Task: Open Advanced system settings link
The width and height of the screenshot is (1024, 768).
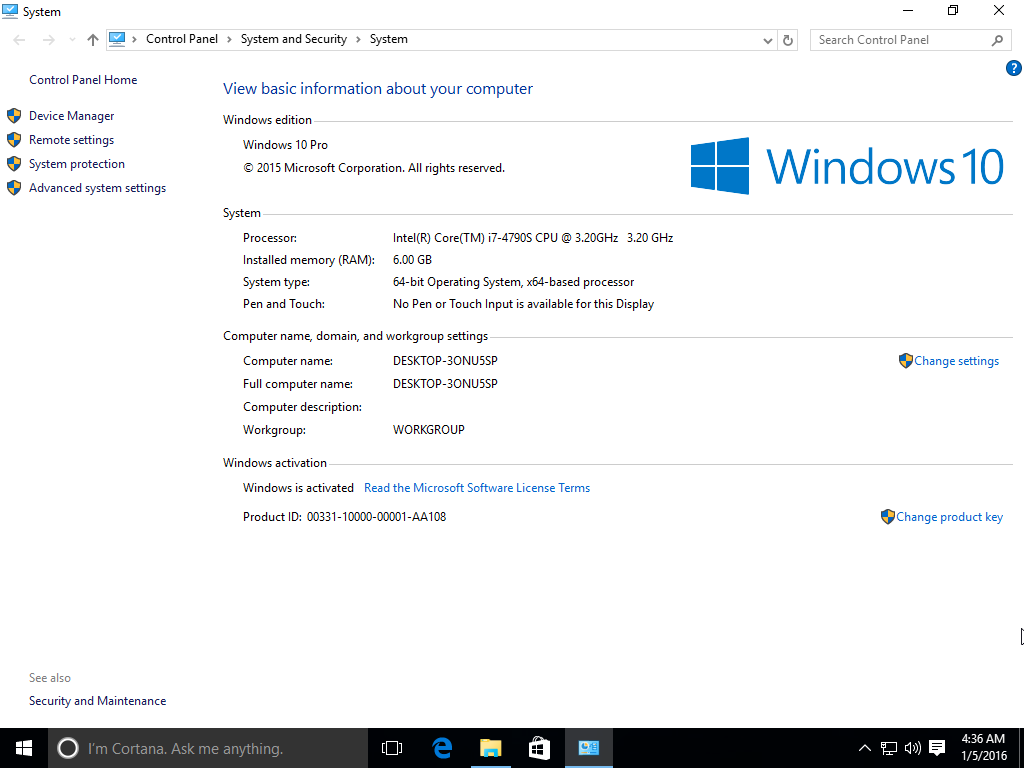Action: tap(97, 188)
